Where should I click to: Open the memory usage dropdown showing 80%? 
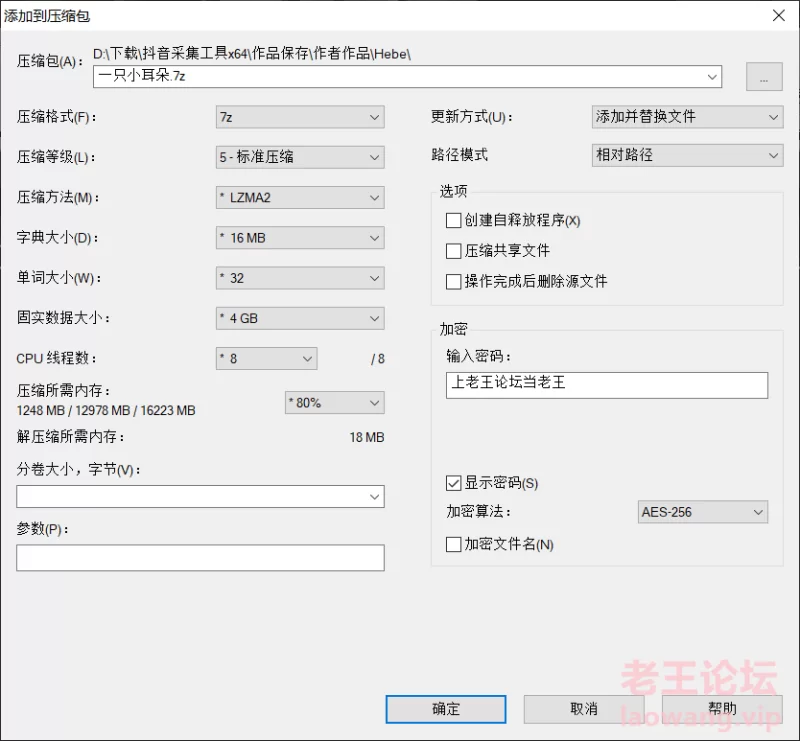tap(335, 403)
